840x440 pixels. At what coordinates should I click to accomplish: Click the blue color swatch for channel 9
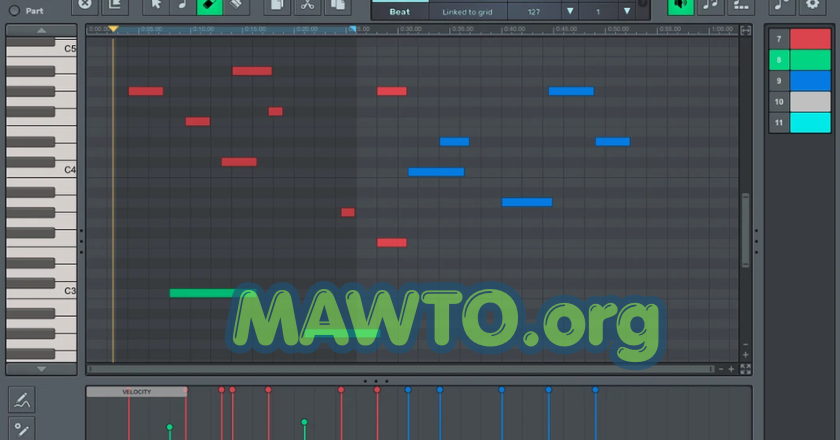pos(810,81)
